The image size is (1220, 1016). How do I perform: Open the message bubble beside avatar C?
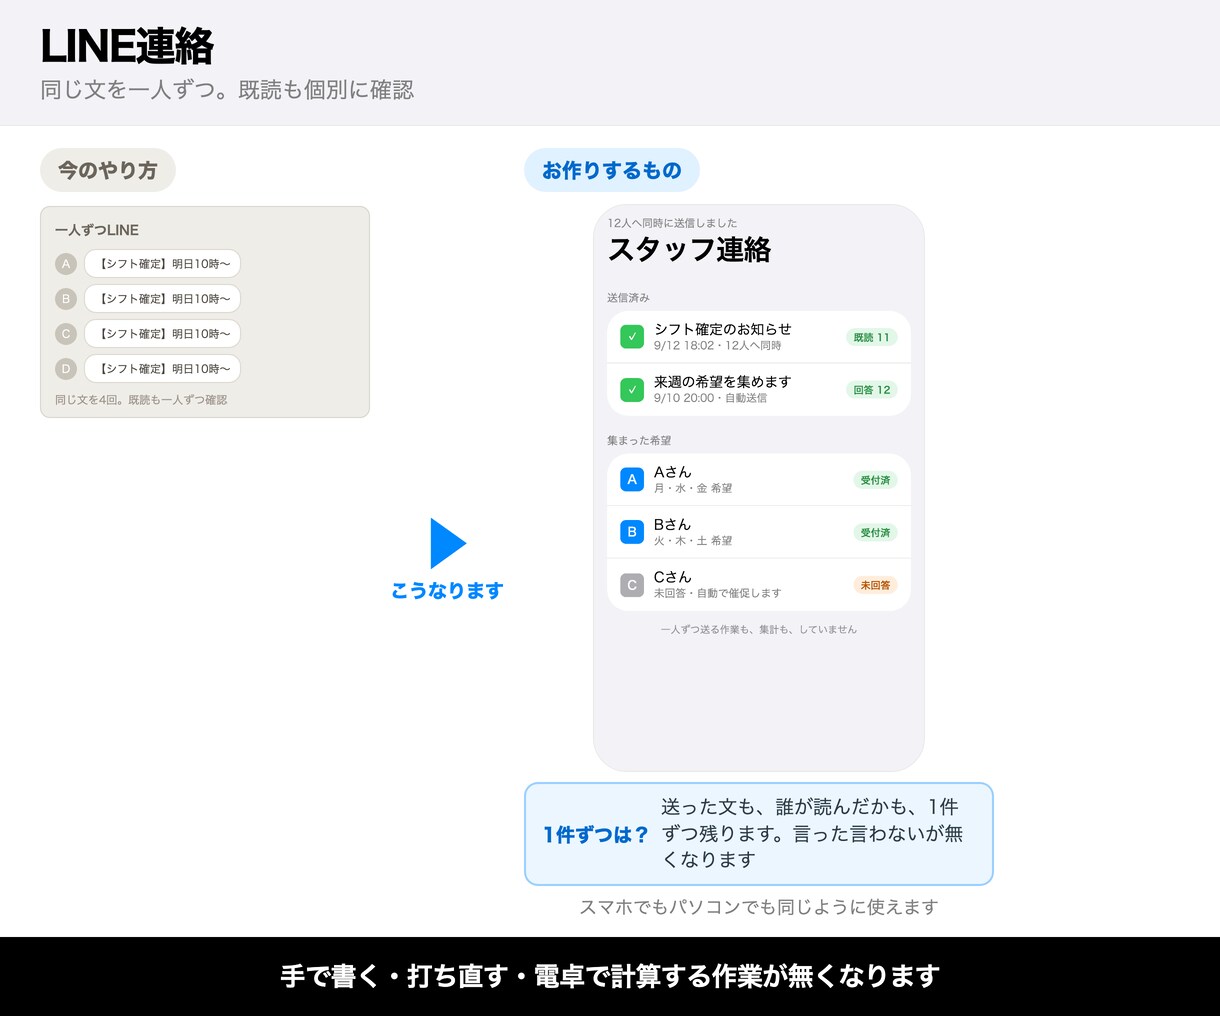pos(163,334)
